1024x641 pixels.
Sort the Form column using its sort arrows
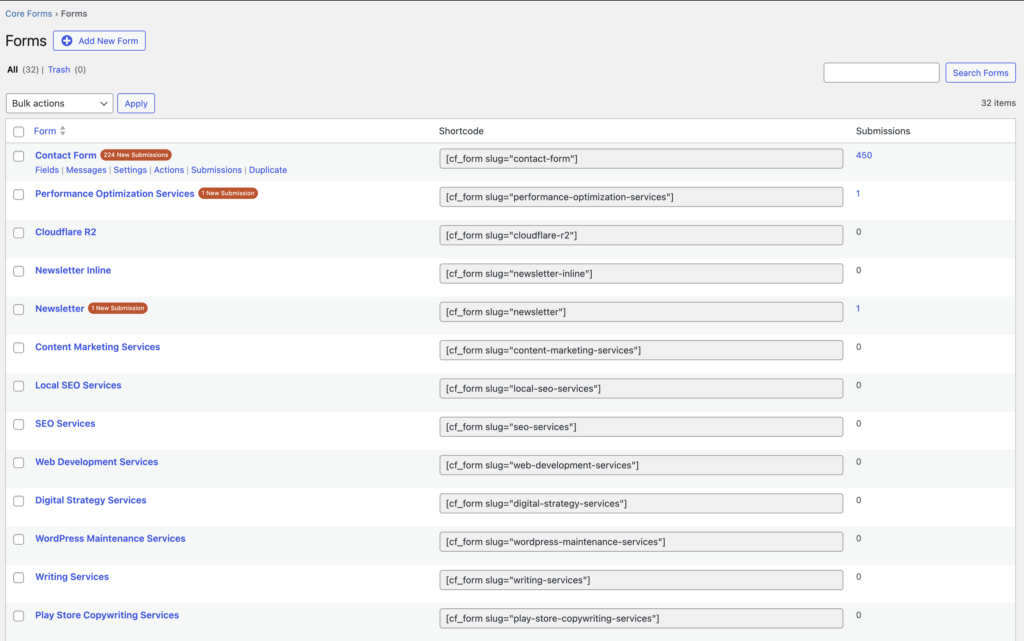point(64,130)
